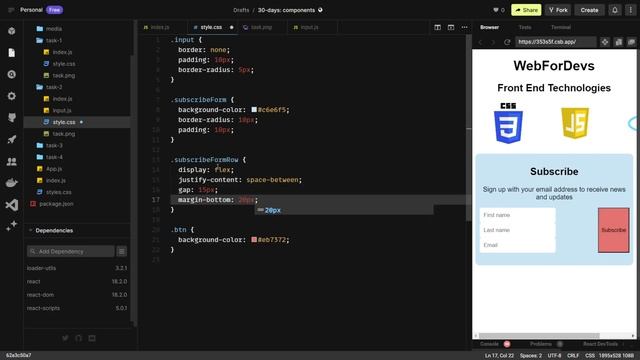Switch to the Tests tab

coord(525,27)
